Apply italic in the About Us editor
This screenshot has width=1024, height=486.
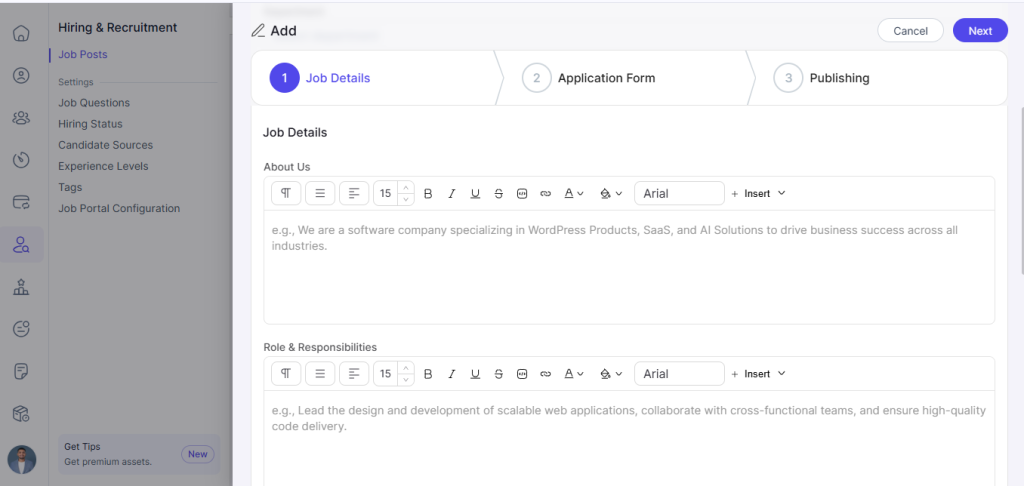451,194
